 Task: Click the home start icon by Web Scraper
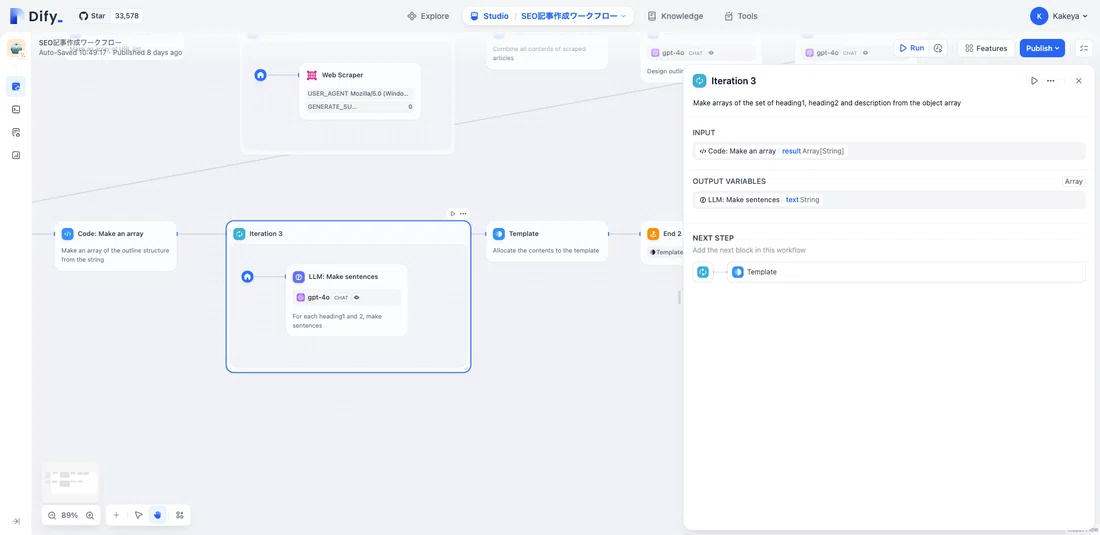coord(260,74)
